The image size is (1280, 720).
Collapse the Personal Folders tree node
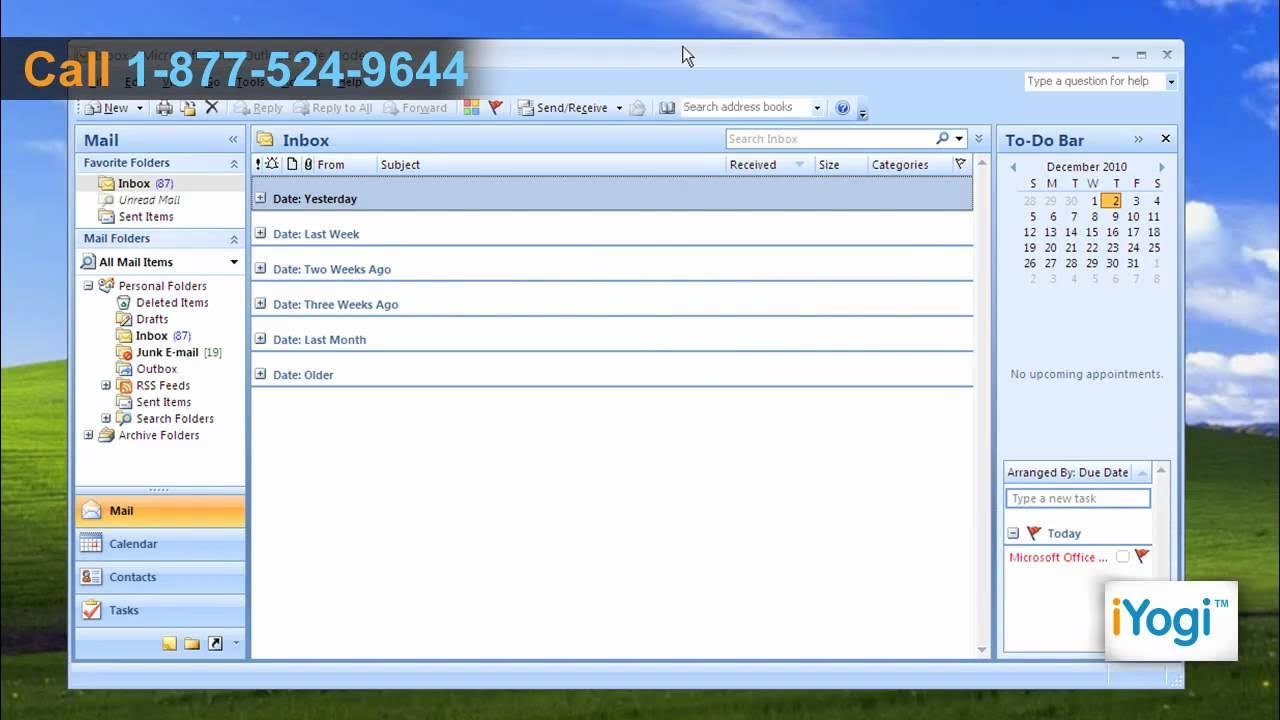coord(88,285)
